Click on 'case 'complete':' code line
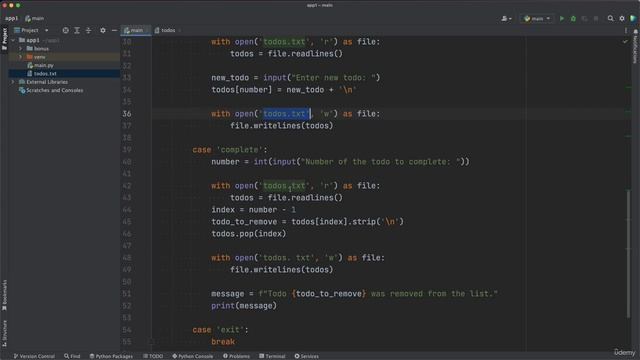 pyautogui.click(x=230, y=150)
